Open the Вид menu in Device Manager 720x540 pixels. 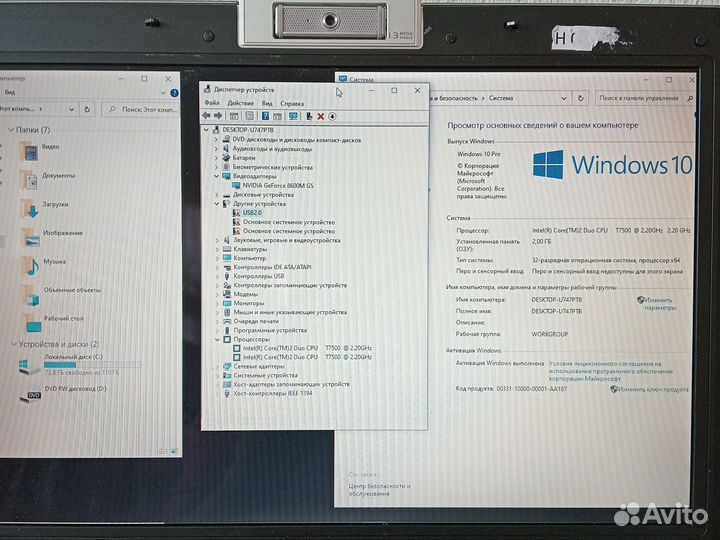267,103
